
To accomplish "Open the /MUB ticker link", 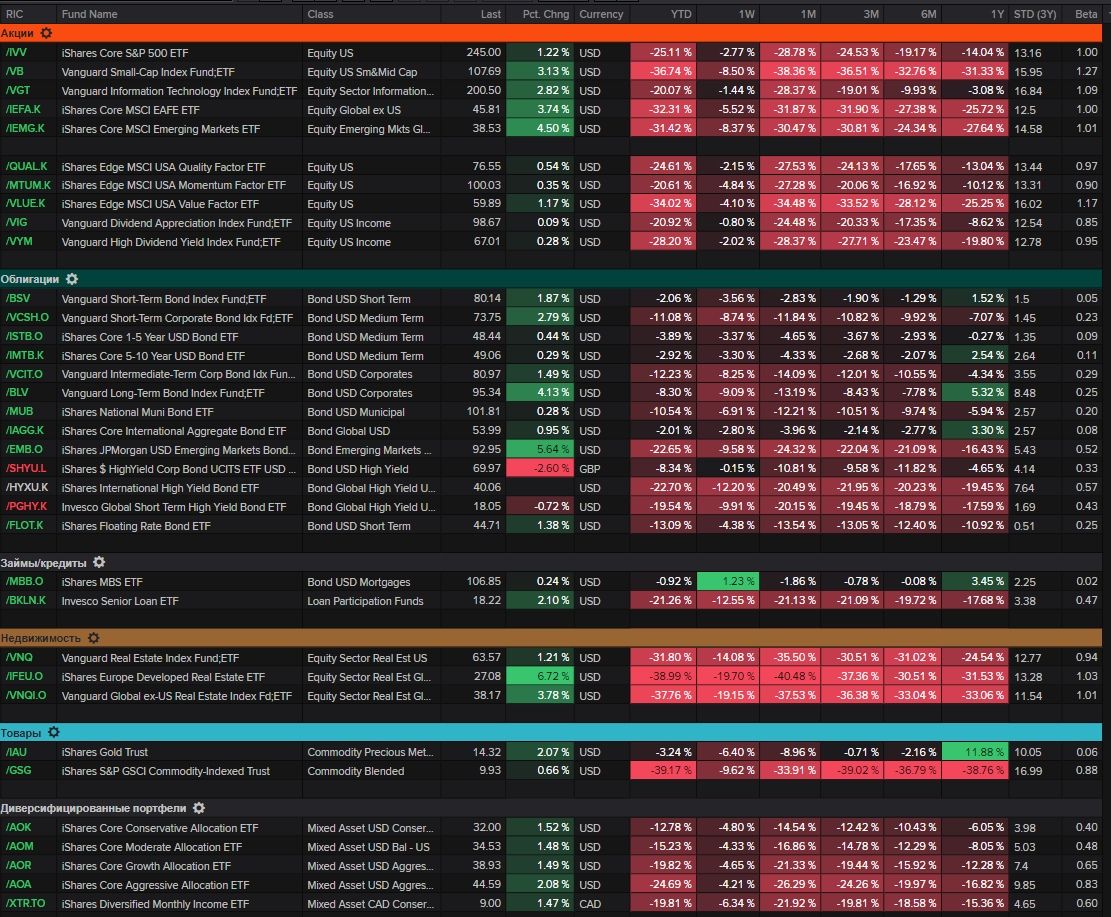I will 19,412.
